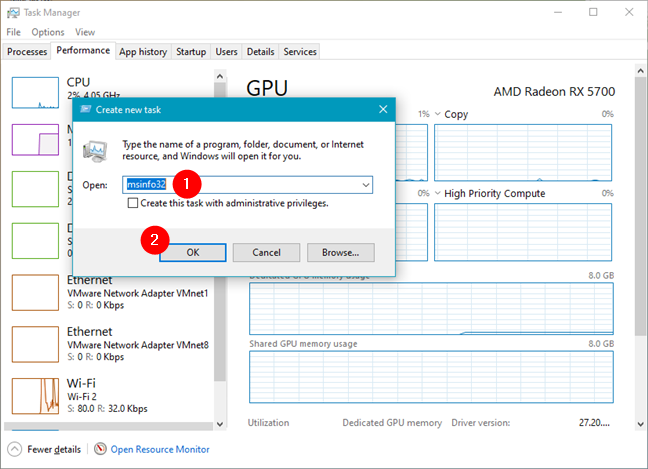Select Ethernet VMnet8 adapter thumbnail
This screenshot has width=648, height=469.
[36, 343]
